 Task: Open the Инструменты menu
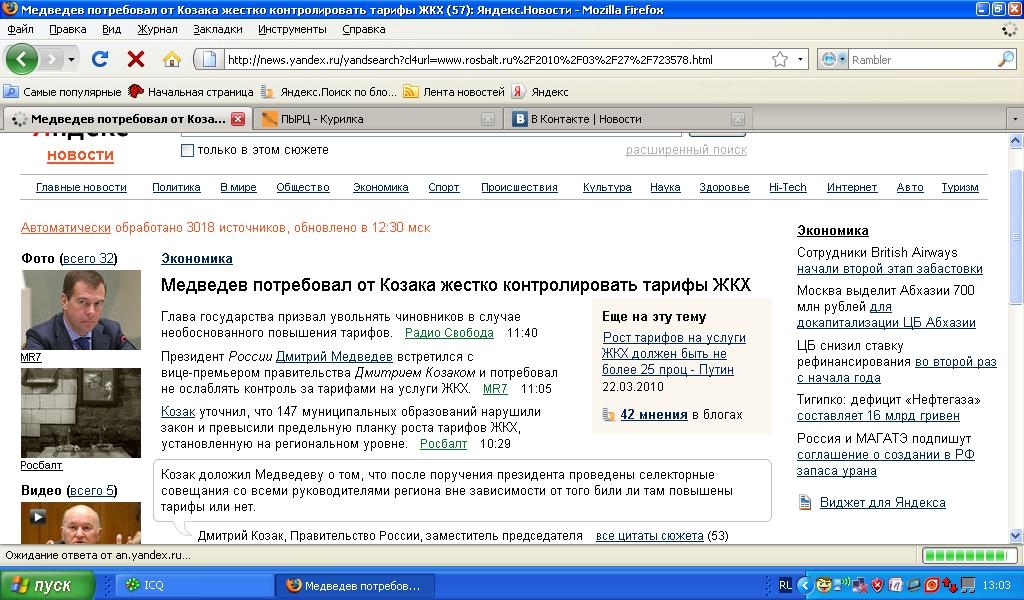point(292,29)
